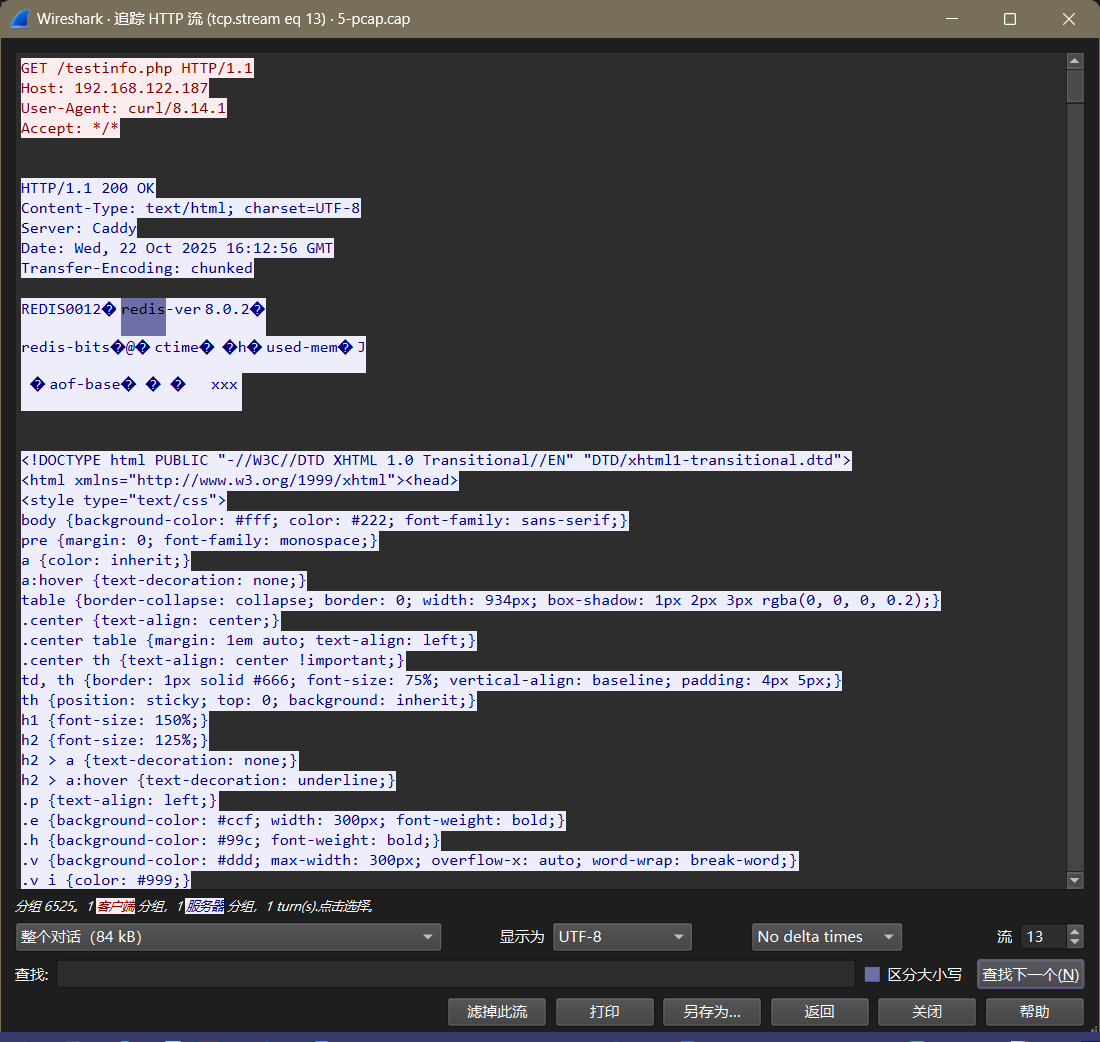Click the table {border-collapse: collapse line

(481, 600)
